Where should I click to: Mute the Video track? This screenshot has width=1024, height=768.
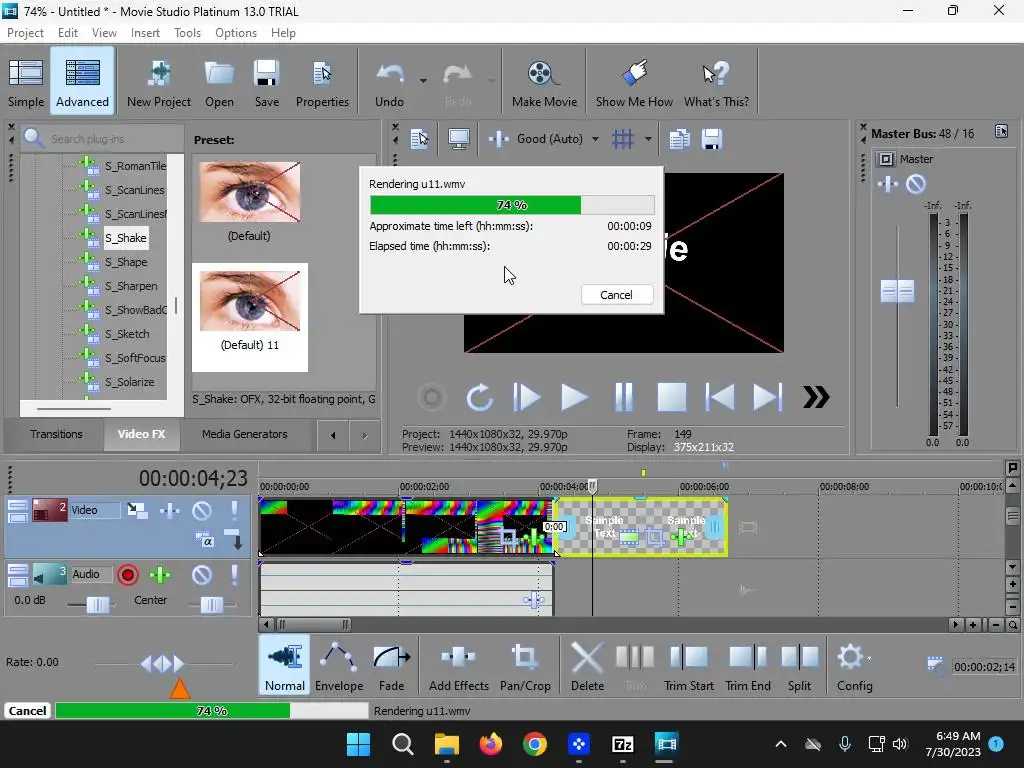(202, 510)
